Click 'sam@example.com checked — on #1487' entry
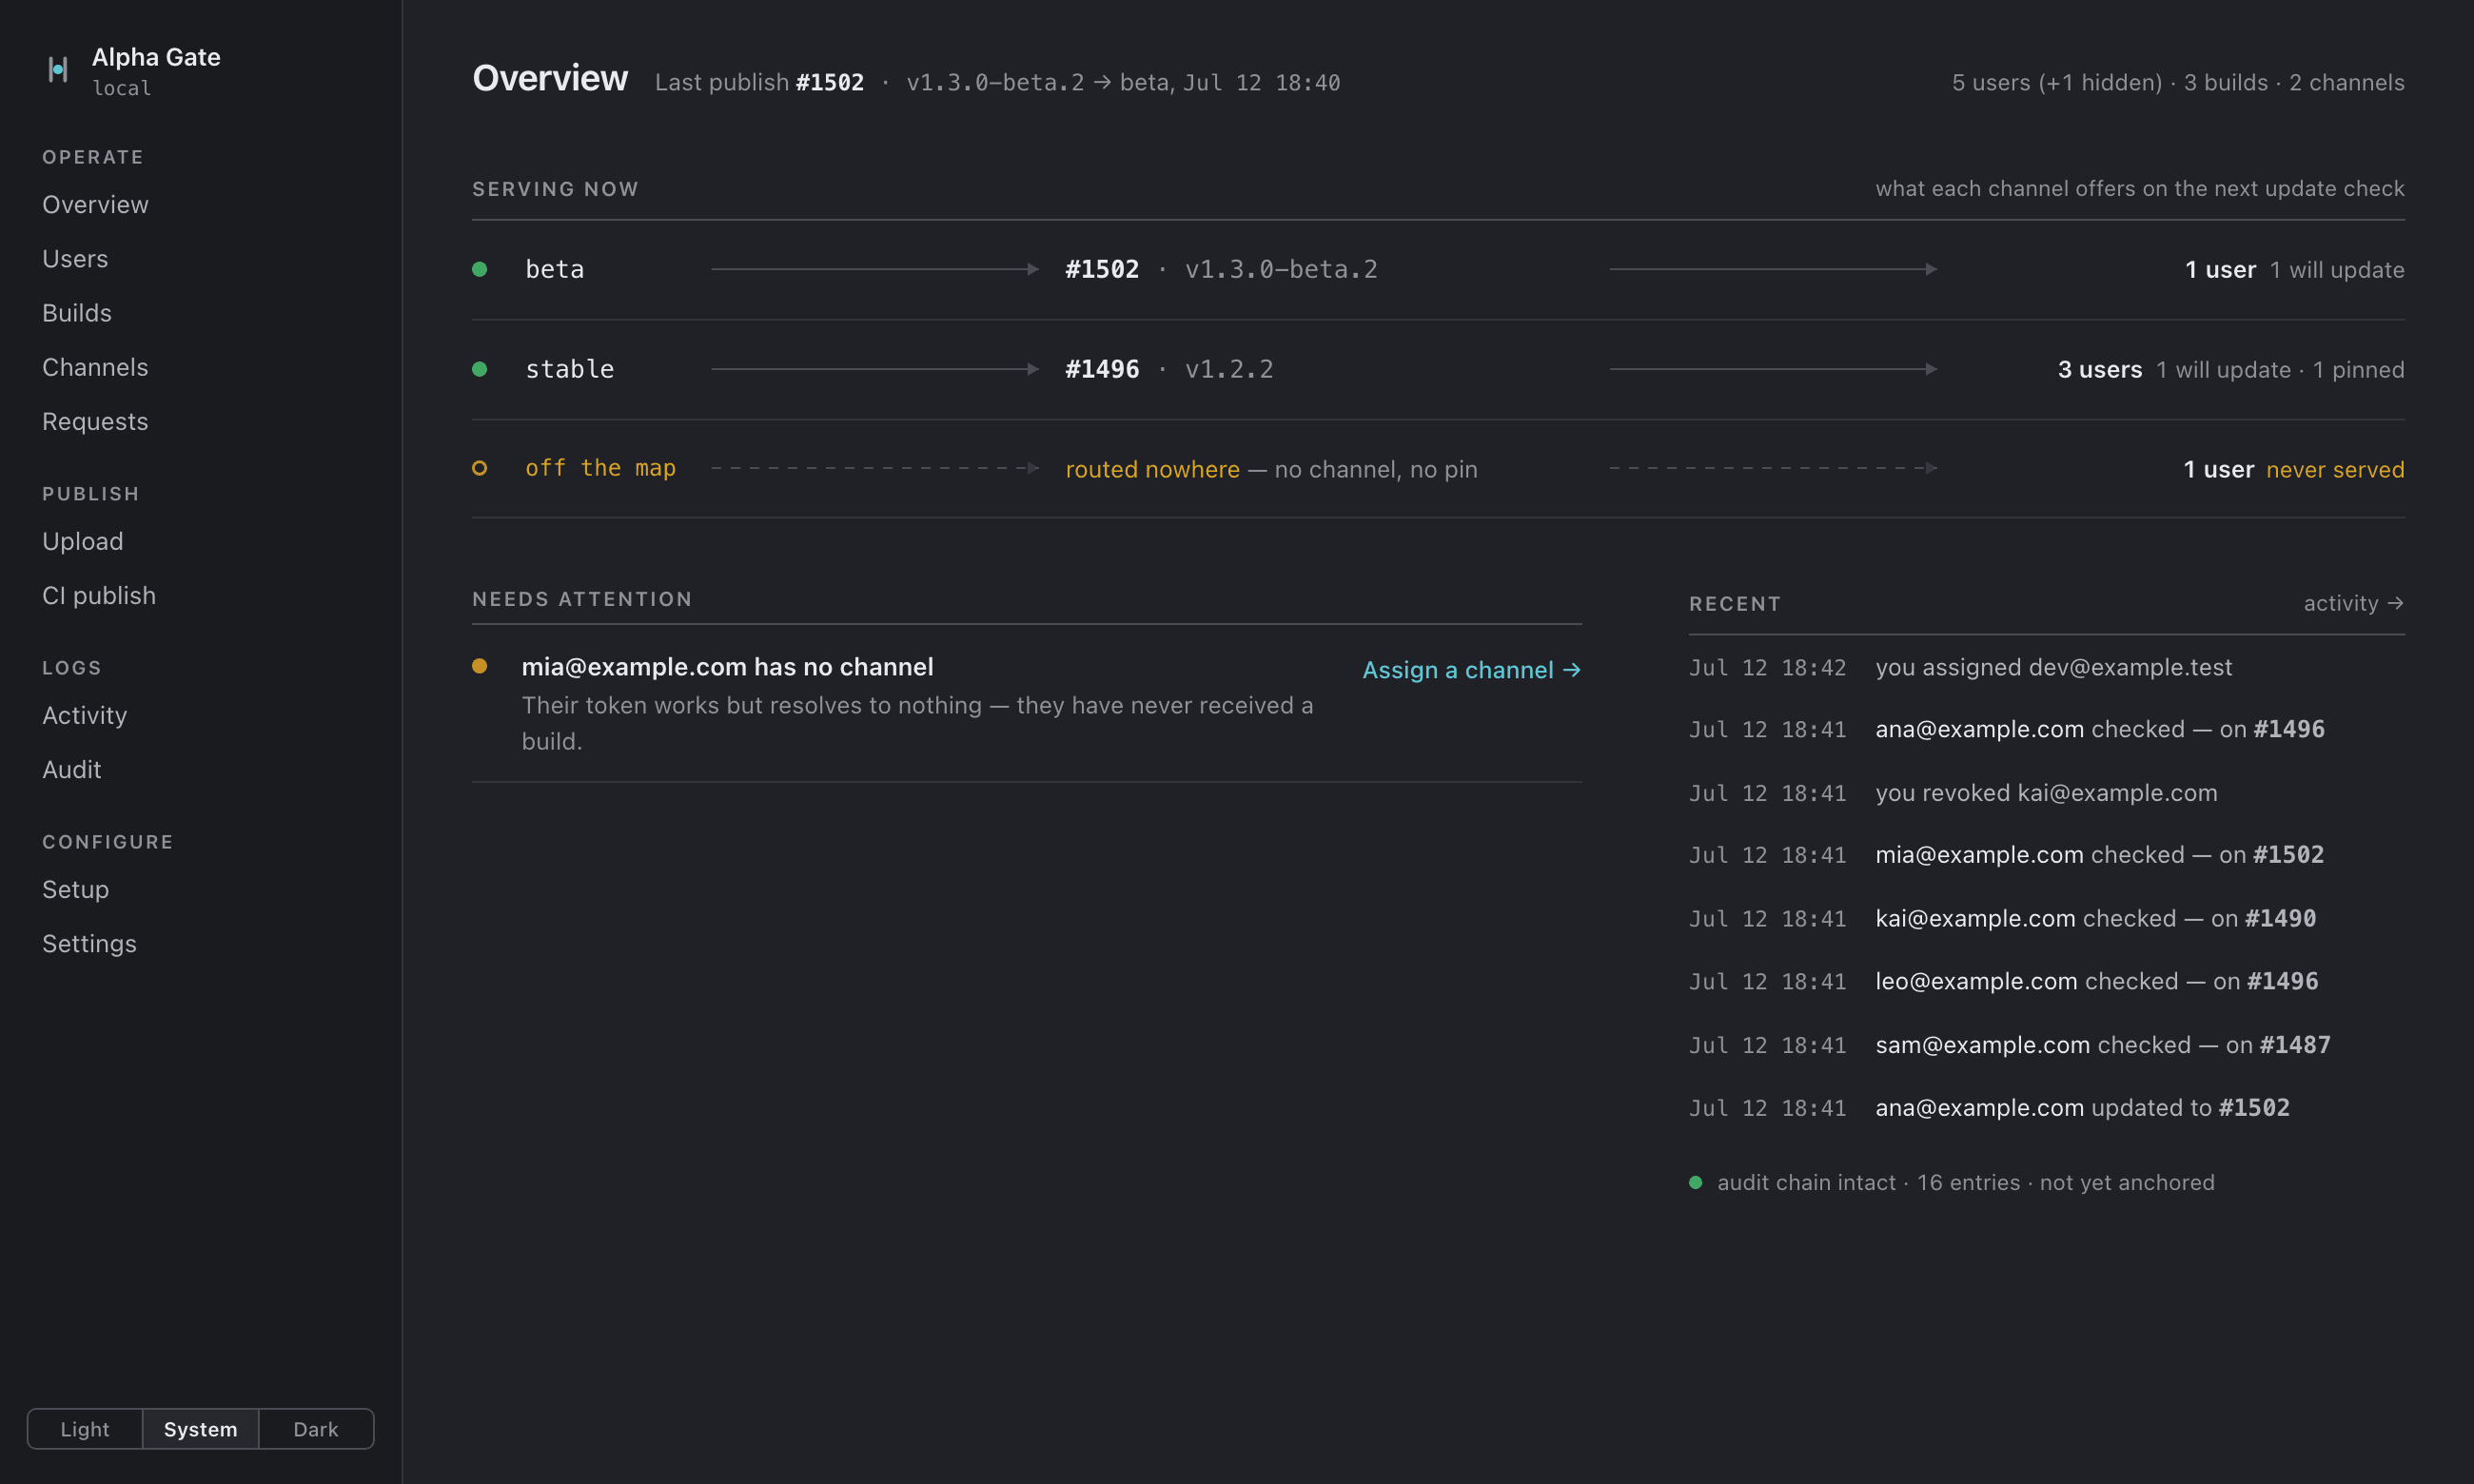This screenshot has height=1484, width=2474. pos(2103,1045)
